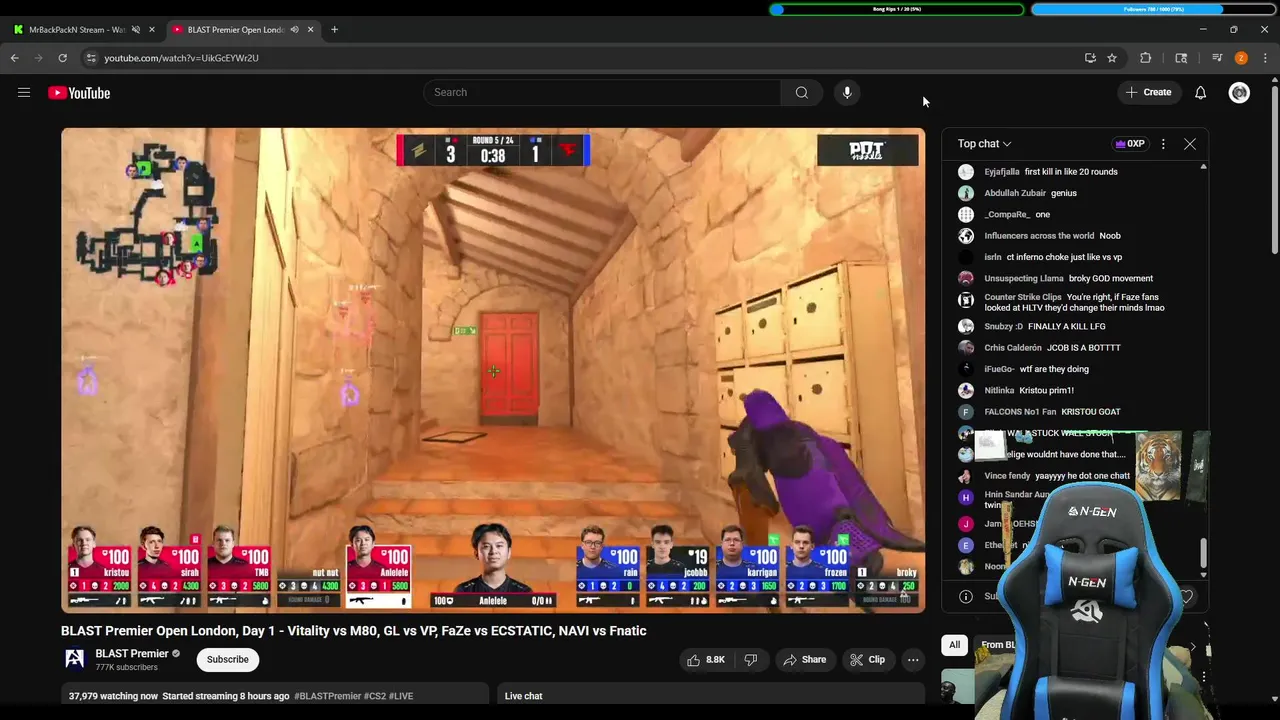Screen dimensions: 1280x720
Task: Click the Bong Rips progress bar
Action: click(x=897, y=10)
